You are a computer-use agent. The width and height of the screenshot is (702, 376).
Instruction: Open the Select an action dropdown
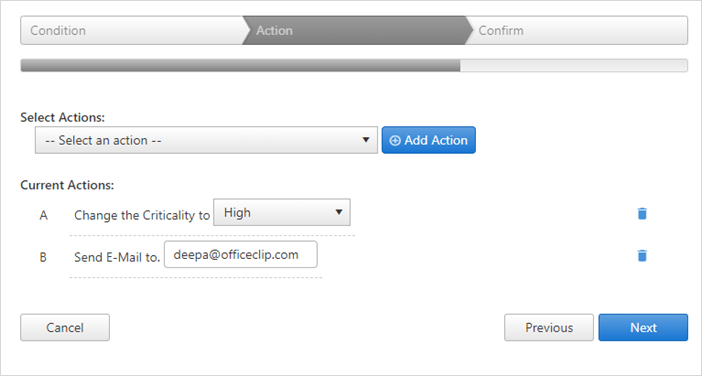[x=206, y=140]
